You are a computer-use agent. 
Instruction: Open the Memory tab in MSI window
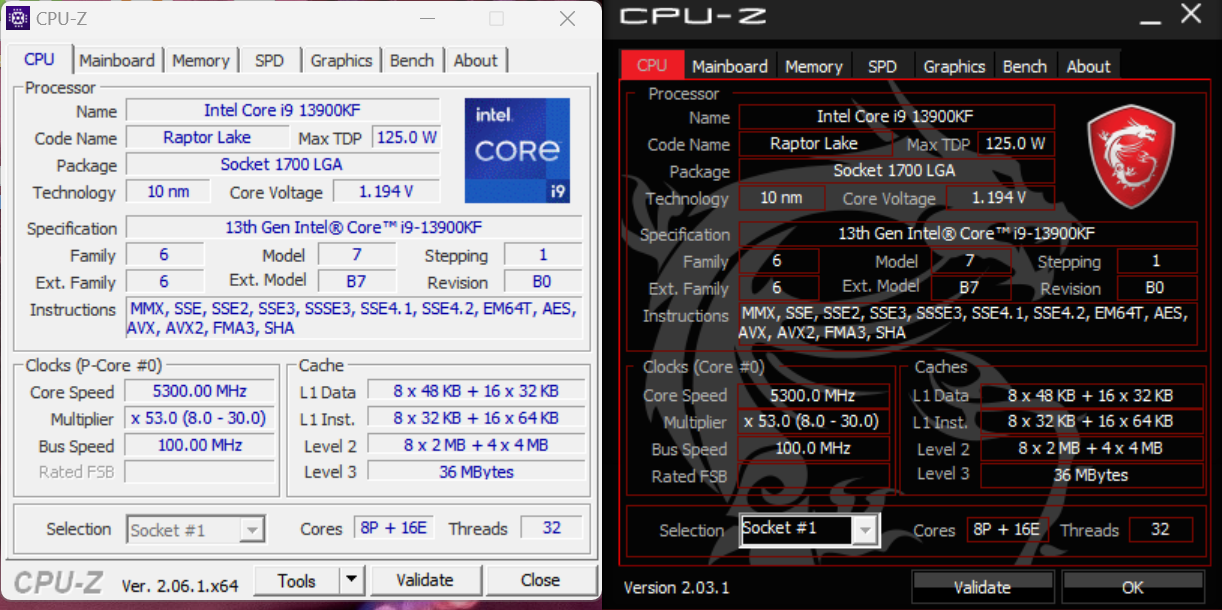(813, 66)
